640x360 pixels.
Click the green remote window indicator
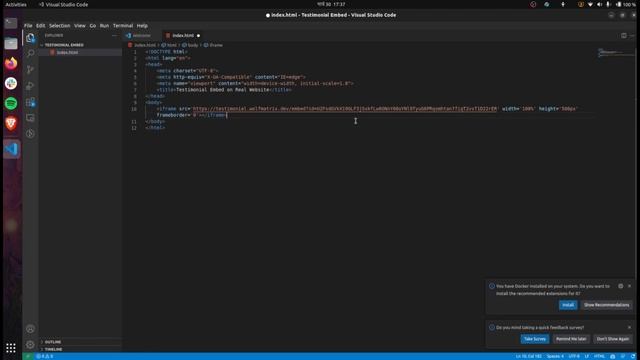[x=28, y=356]
